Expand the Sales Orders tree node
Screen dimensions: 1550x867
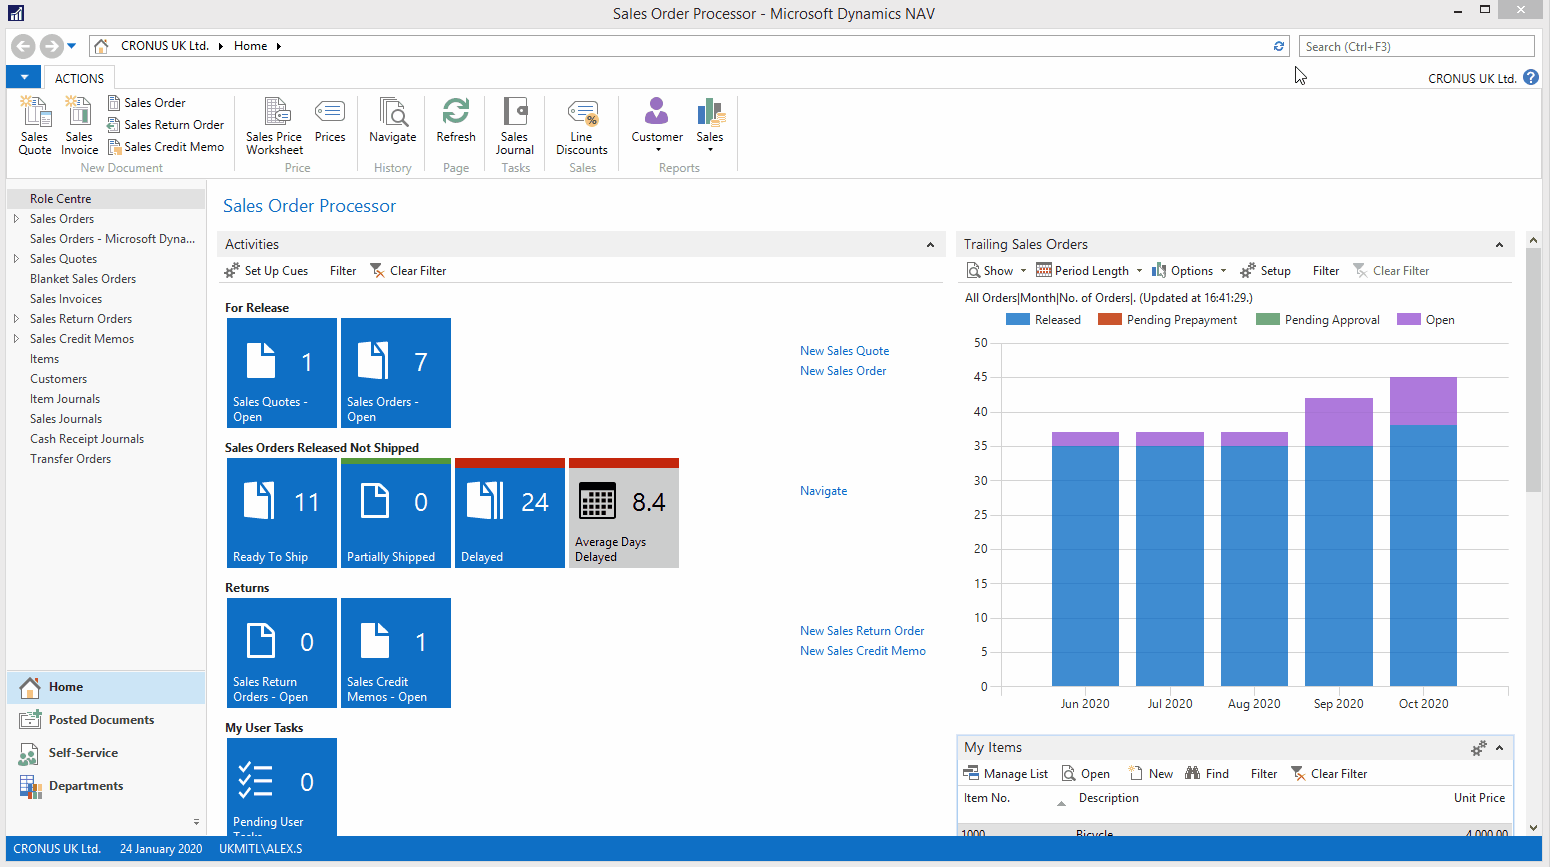pos(16,218)
